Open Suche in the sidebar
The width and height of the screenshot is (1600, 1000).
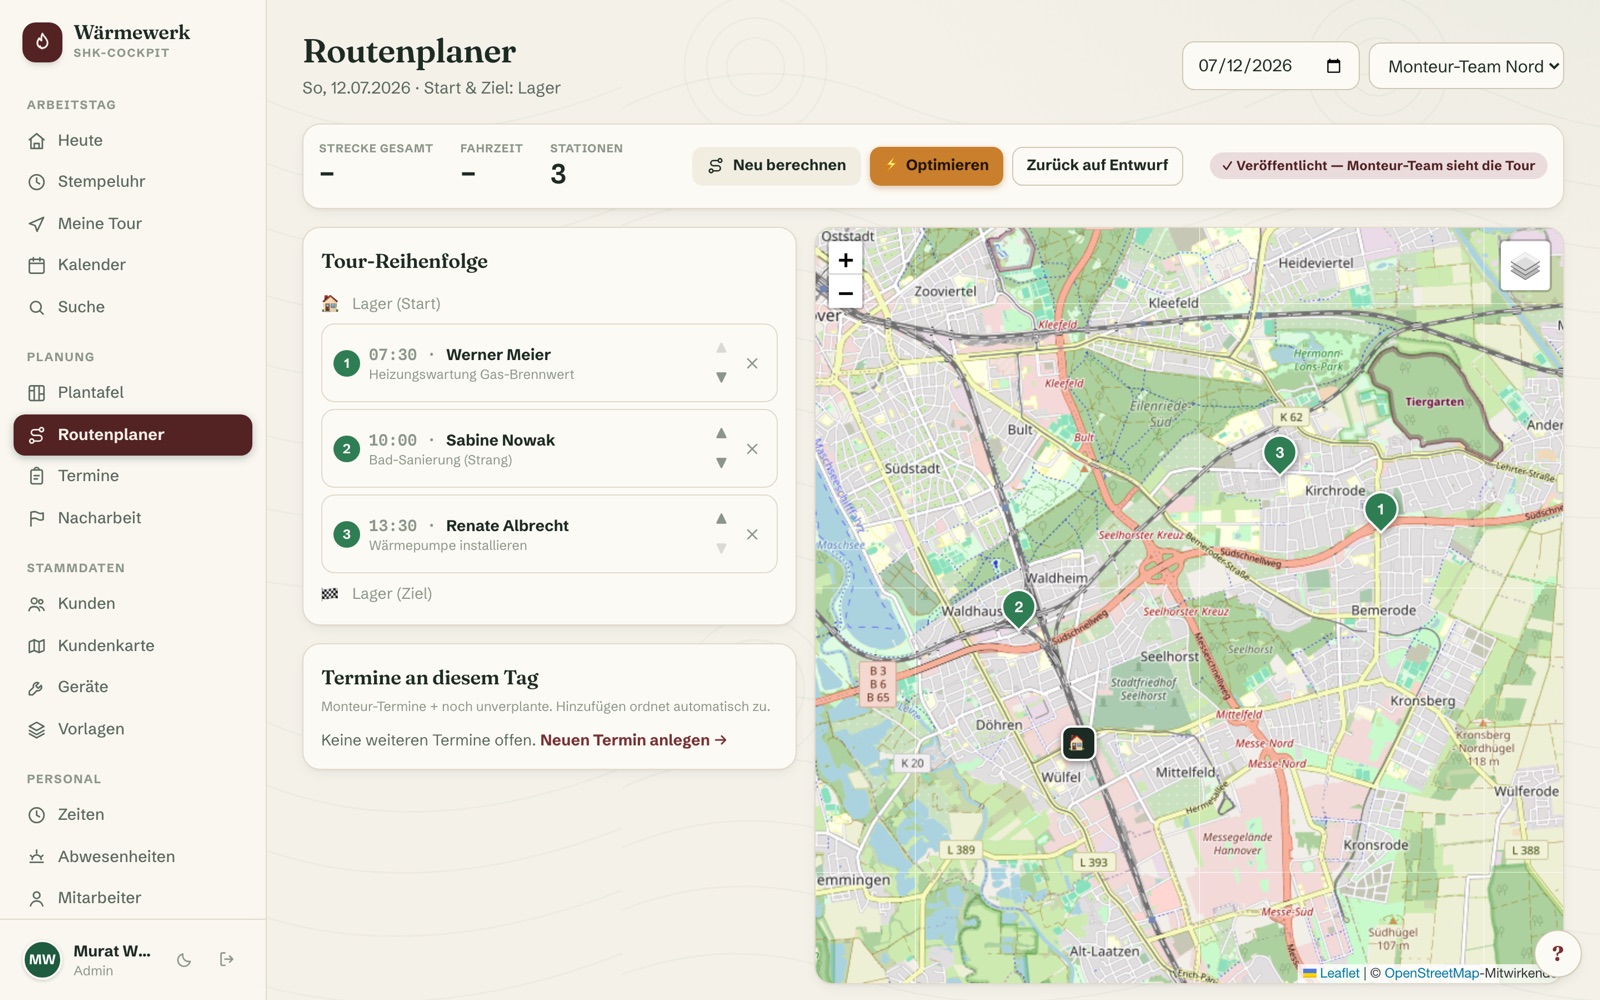point(133,307)
